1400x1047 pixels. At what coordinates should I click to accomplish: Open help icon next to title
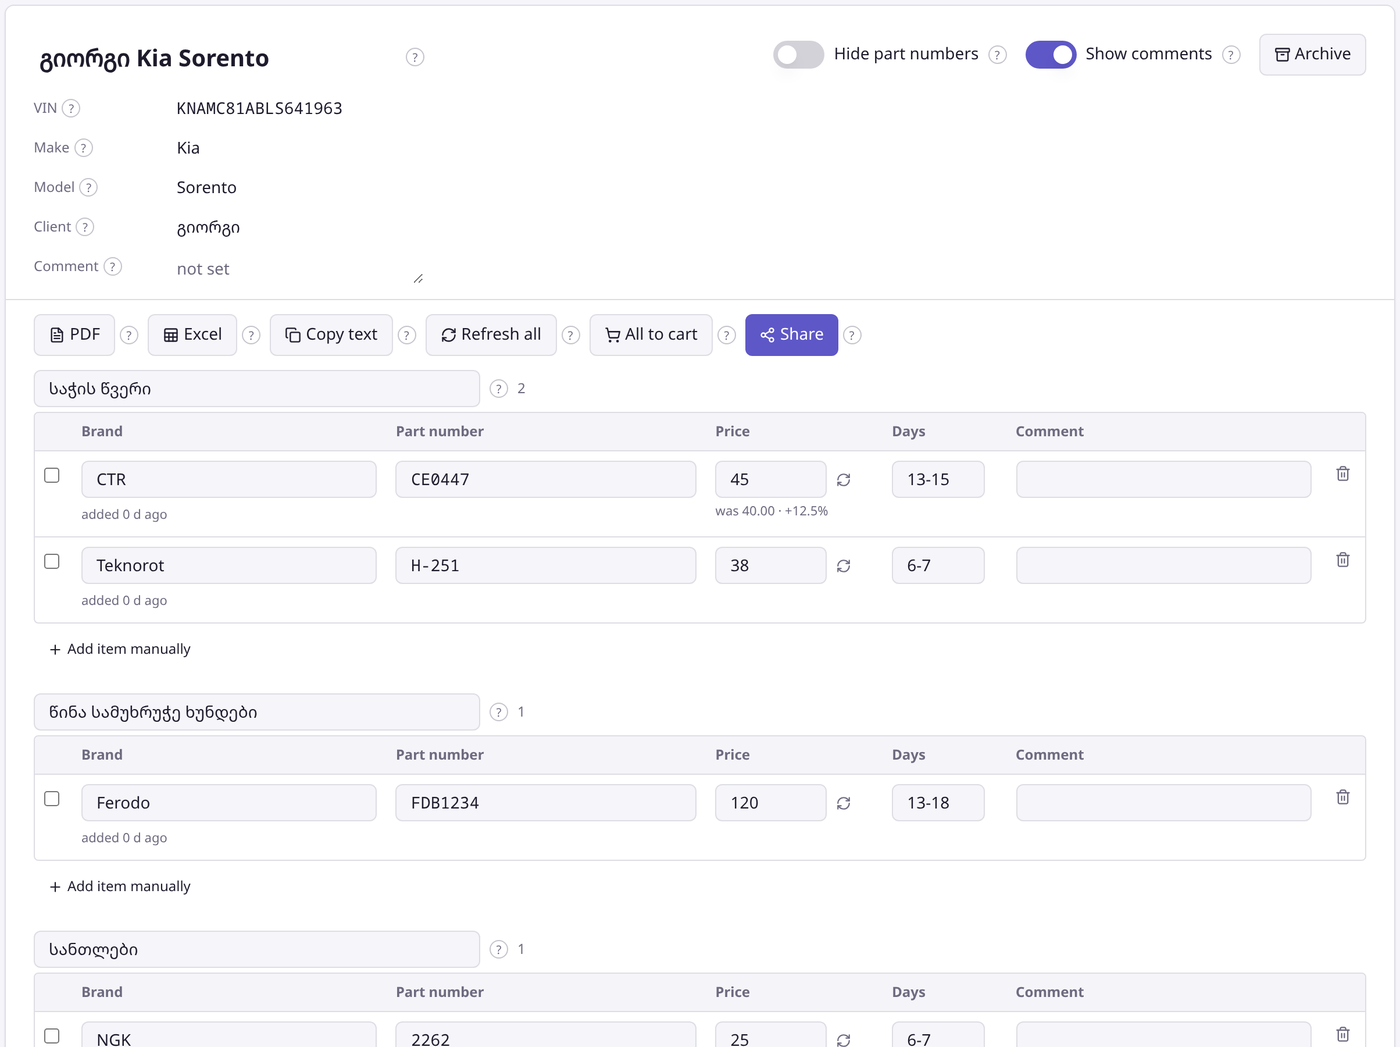415,58
